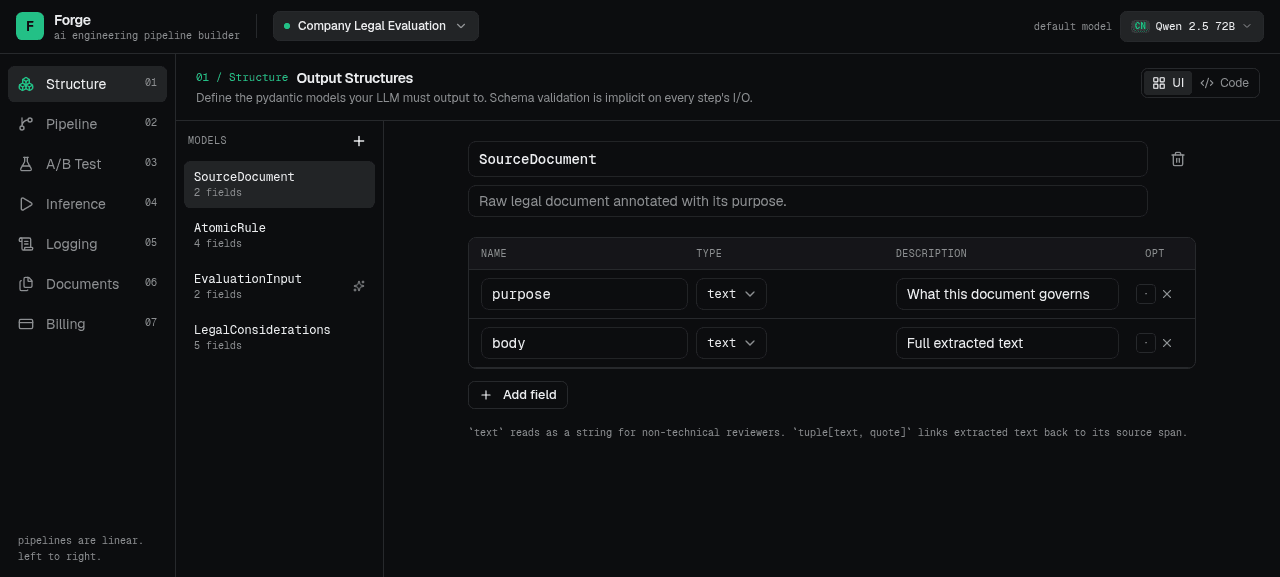Screen dimensions: 1280x577
Task: Click the '01 / Structure' breadcrumb
Action: tap(242, 78)
